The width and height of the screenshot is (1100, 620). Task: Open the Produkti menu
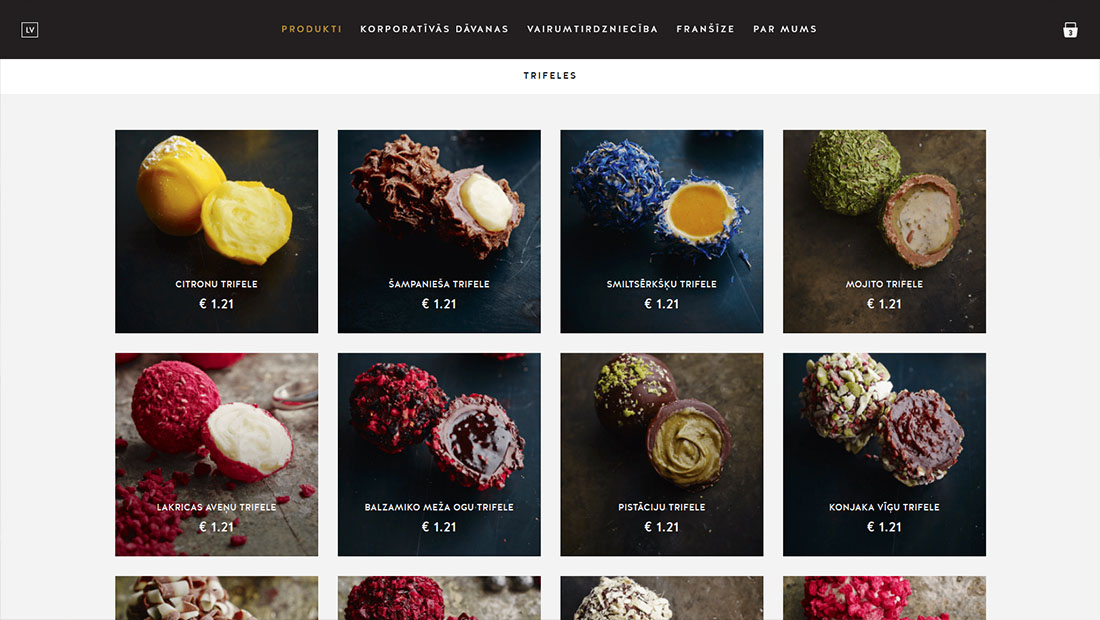click(x=311, y=29)
